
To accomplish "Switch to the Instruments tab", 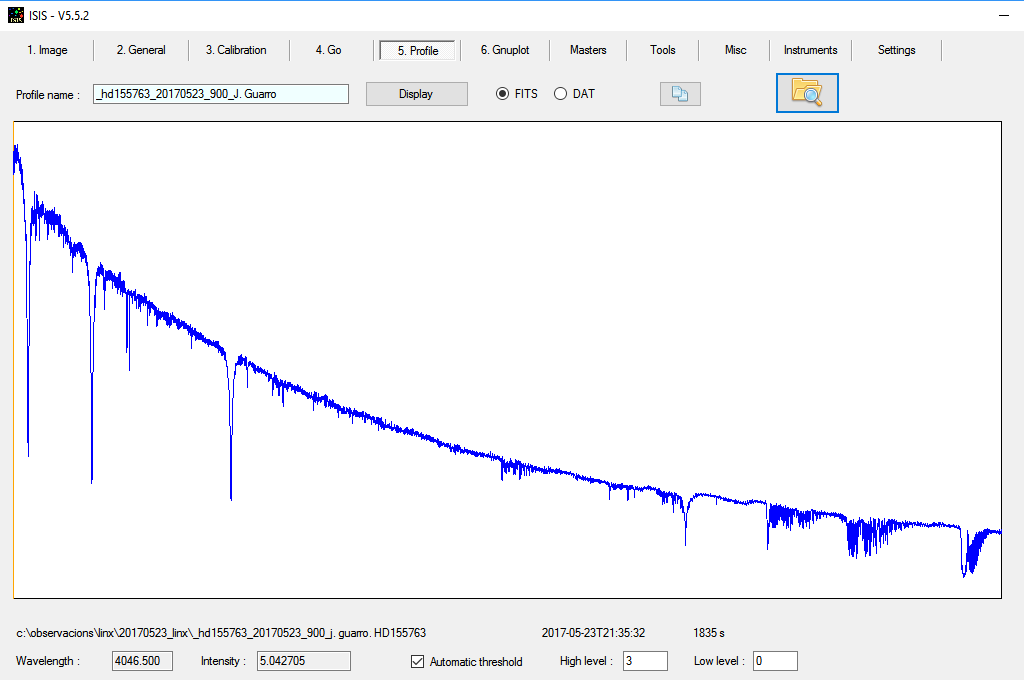I will [810, 50].
